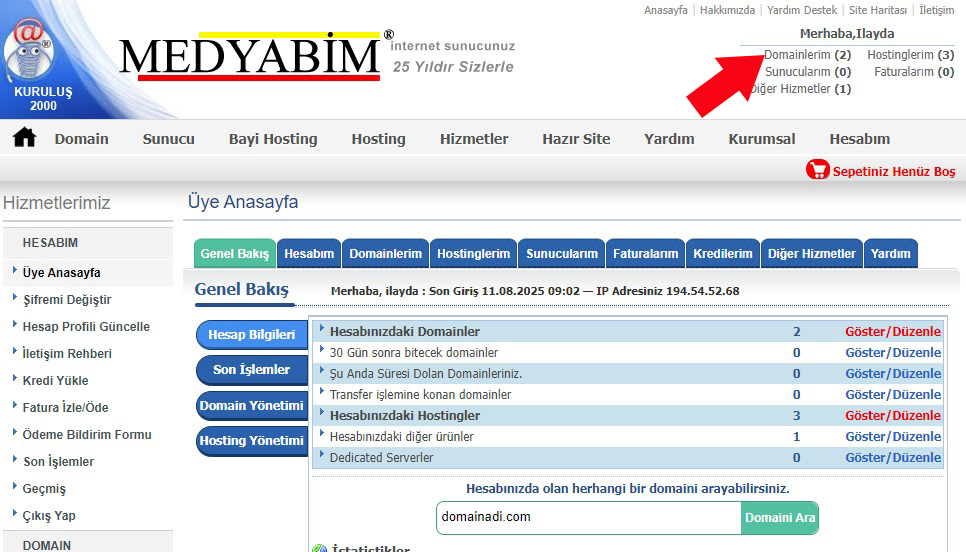The image size is (966, 552).
Task: Open the Kurumsal menu
Action: pos(761,139)
